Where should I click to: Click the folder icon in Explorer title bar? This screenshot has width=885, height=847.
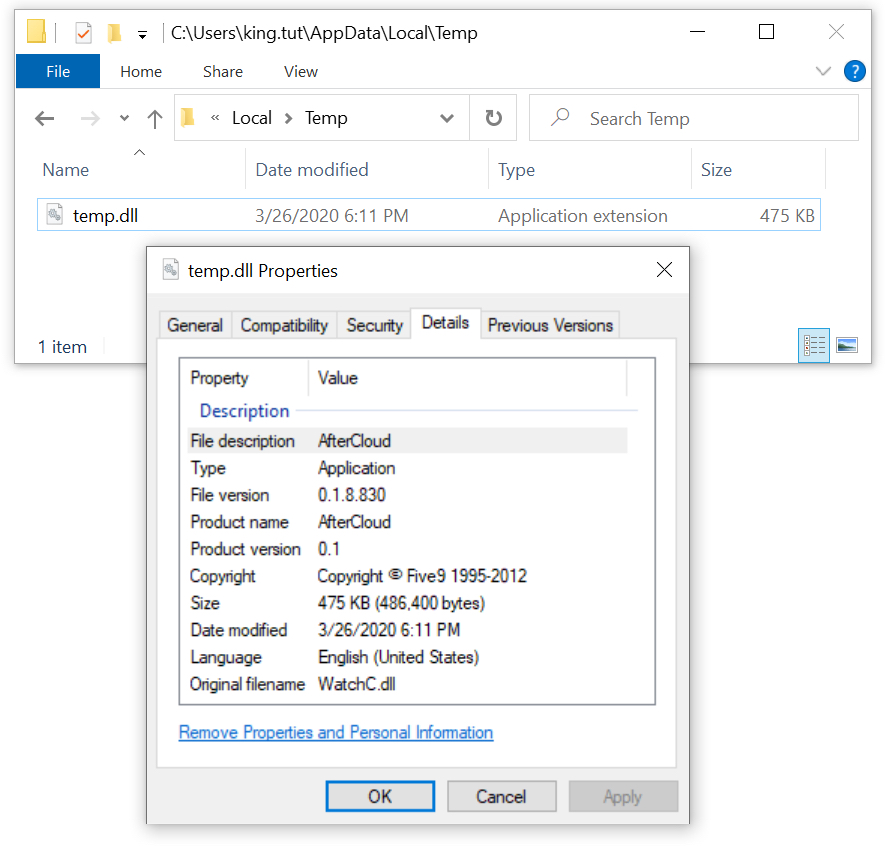point(37,32)
